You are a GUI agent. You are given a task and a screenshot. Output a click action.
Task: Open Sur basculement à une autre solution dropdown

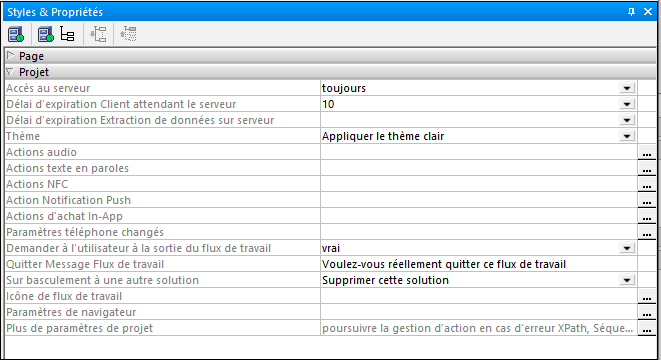click(627, 280)
